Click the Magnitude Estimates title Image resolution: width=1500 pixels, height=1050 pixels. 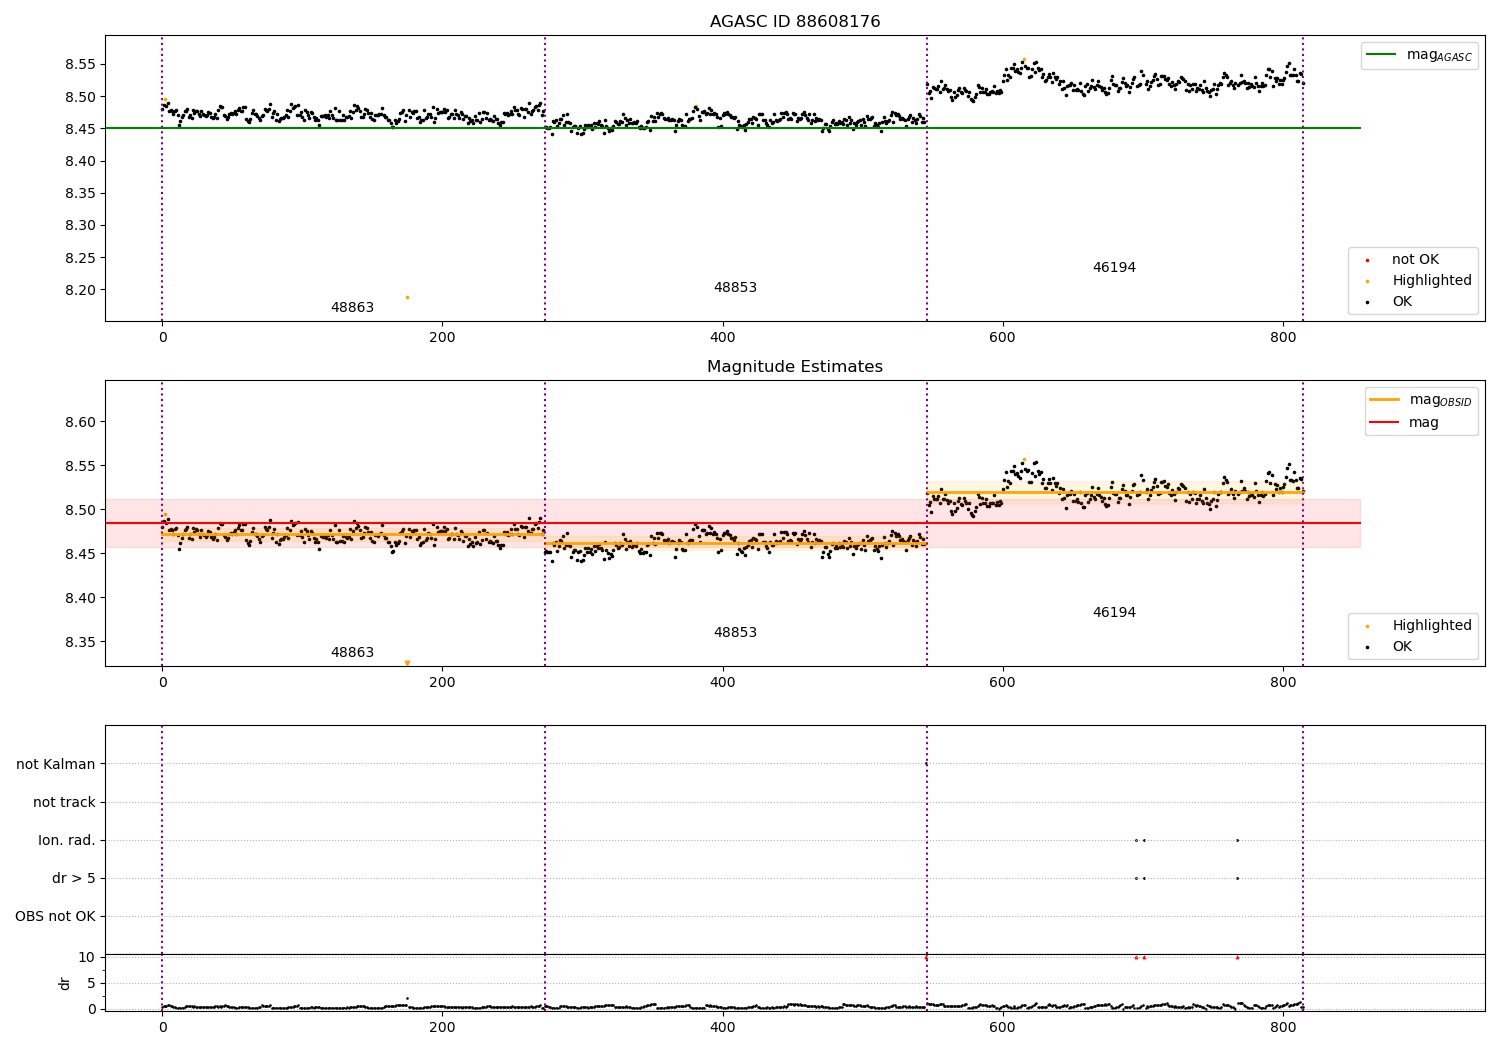[x=795, y=367]
